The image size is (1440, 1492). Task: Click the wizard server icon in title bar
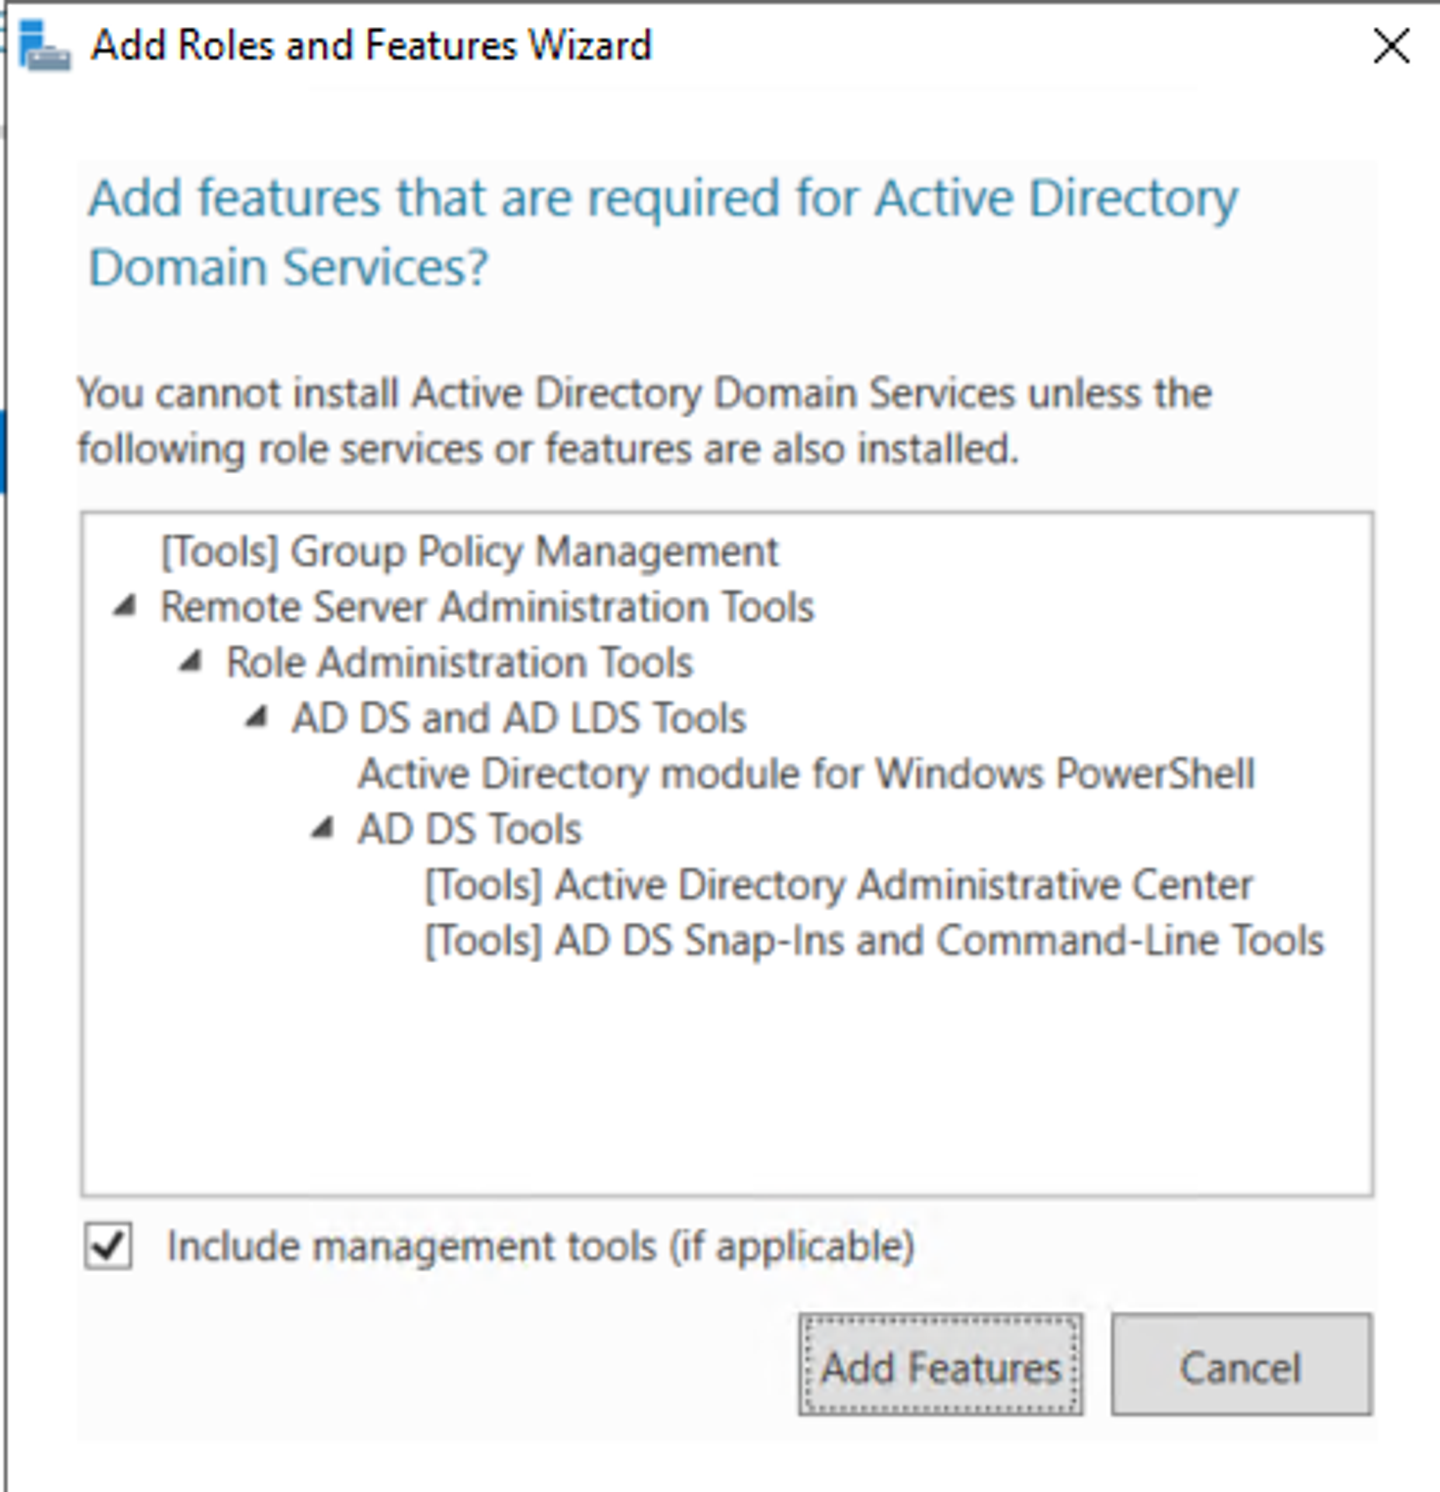pos(45,46)
